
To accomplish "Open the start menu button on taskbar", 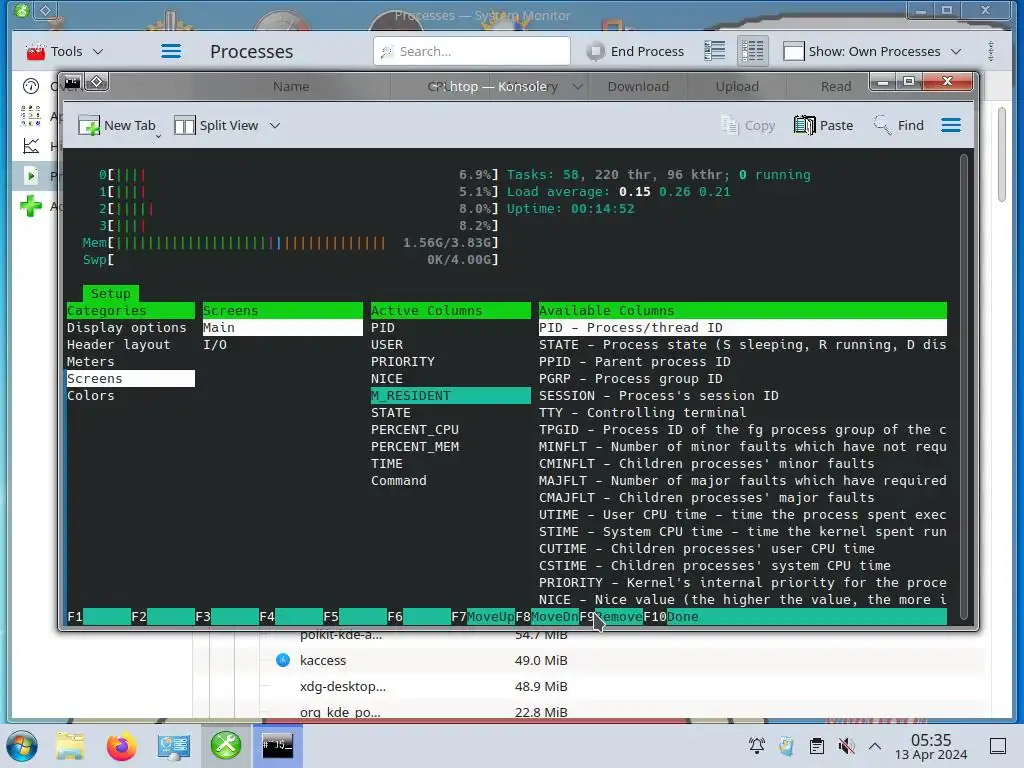I will click(22, 746).
